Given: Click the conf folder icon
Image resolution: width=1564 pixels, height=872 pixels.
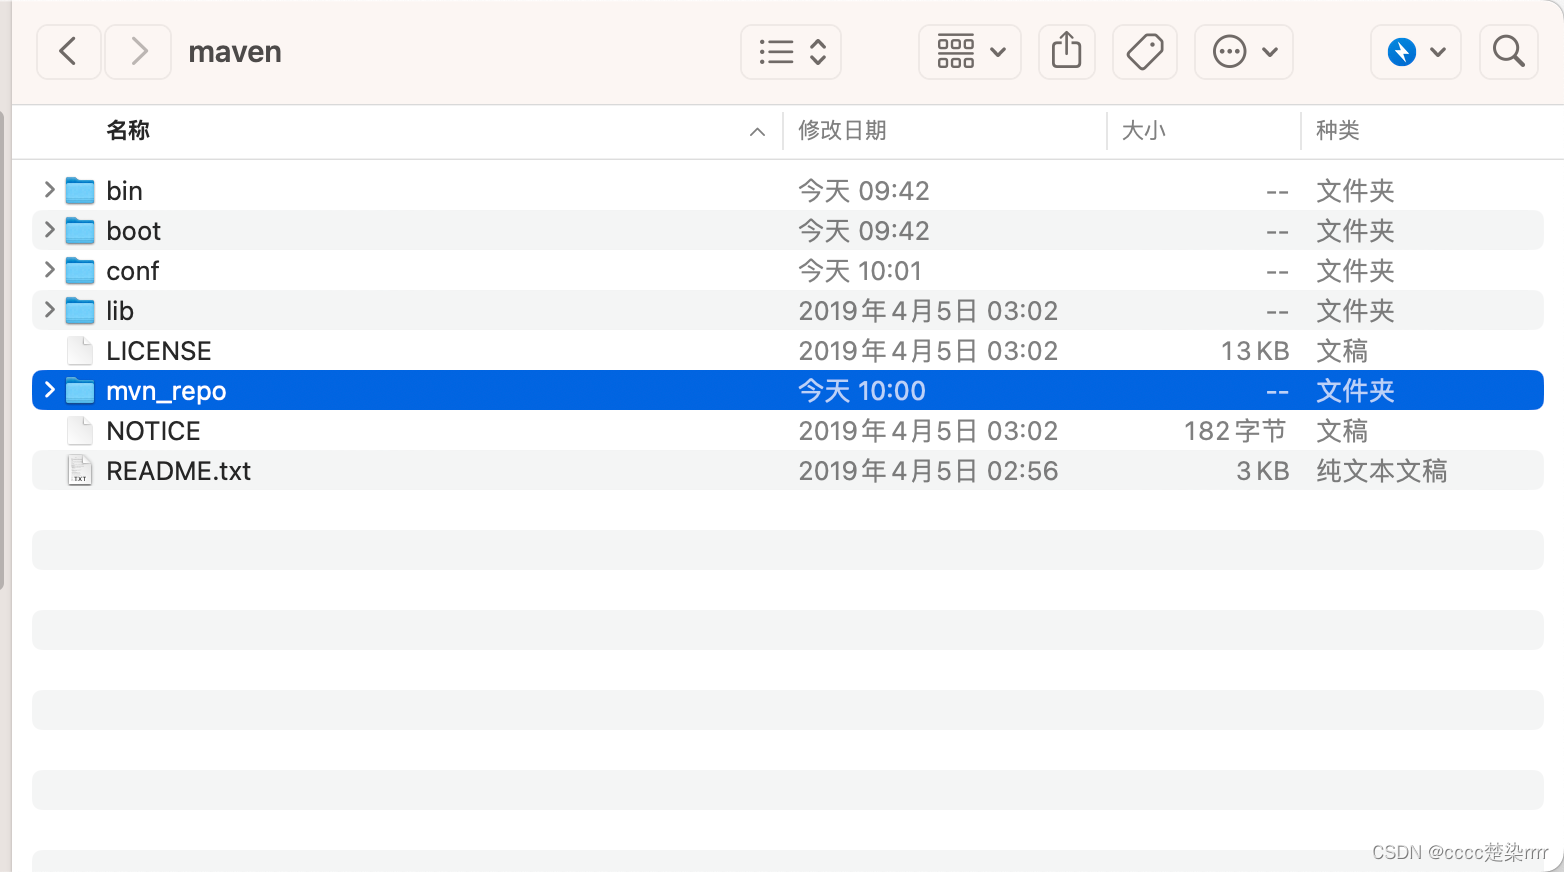Looking at the screenshot, I should click(x=80, y=270).
